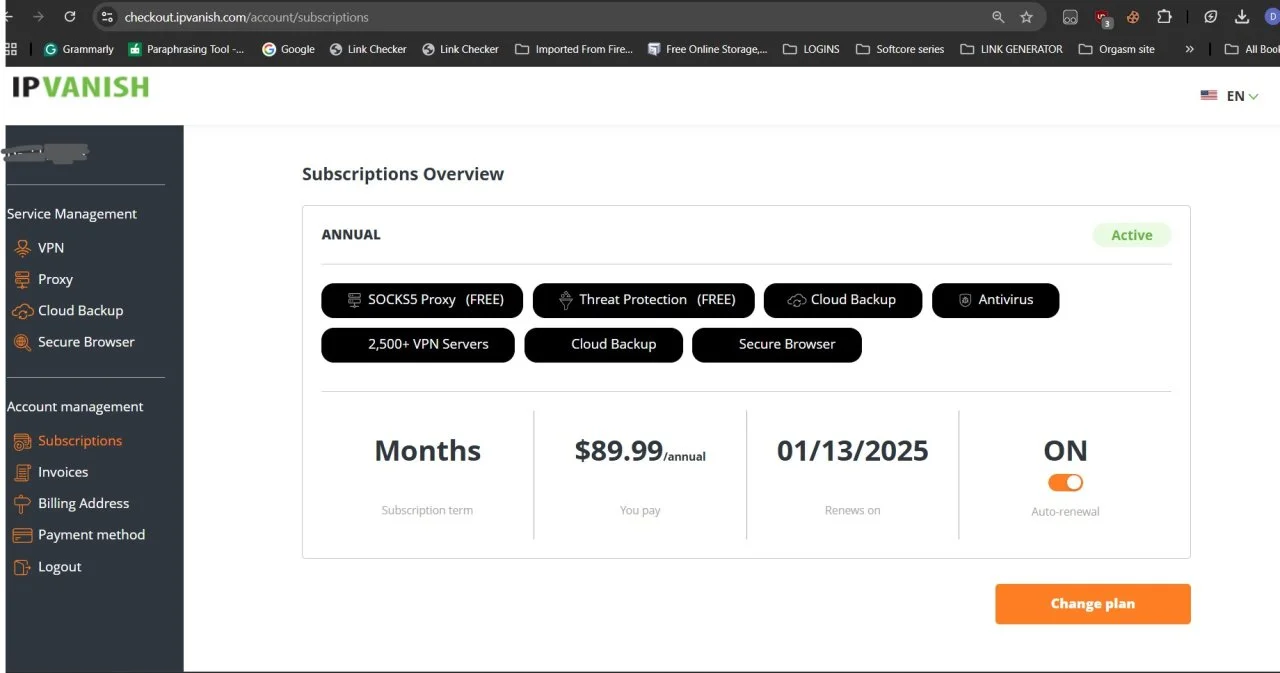Expand the hidden bookmarks overflow chevron
The image size is (1280, 673).
click(x=1189, y=49)
